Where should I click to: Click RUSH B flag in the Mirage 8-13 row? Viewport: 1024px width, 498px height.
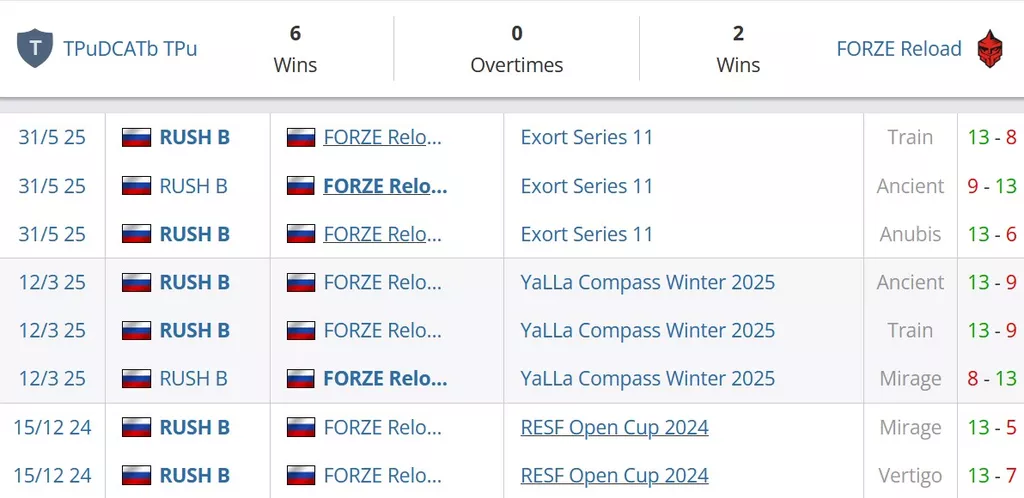[136, 379]
